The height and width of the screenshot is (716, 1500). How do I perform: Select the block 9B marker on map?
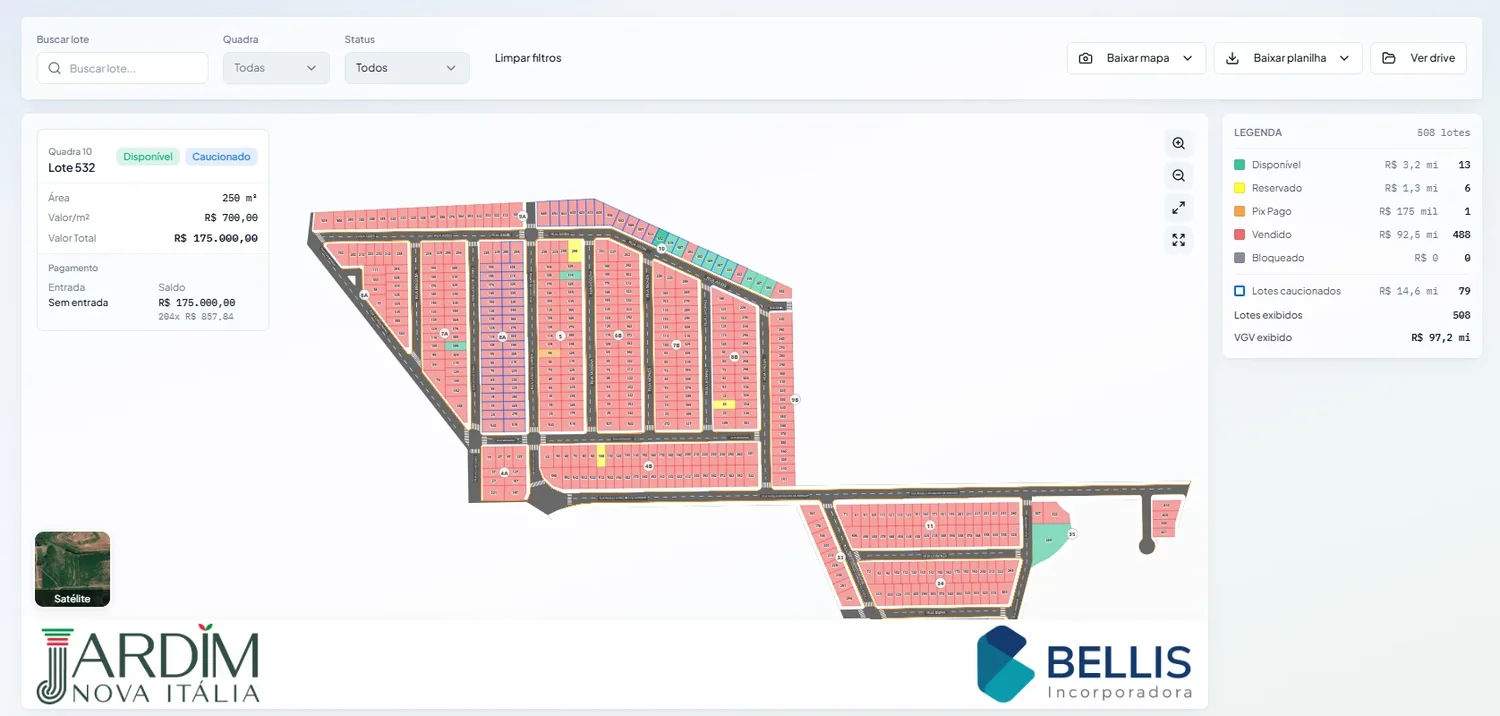pyautogui.click(x=795, y=399)
